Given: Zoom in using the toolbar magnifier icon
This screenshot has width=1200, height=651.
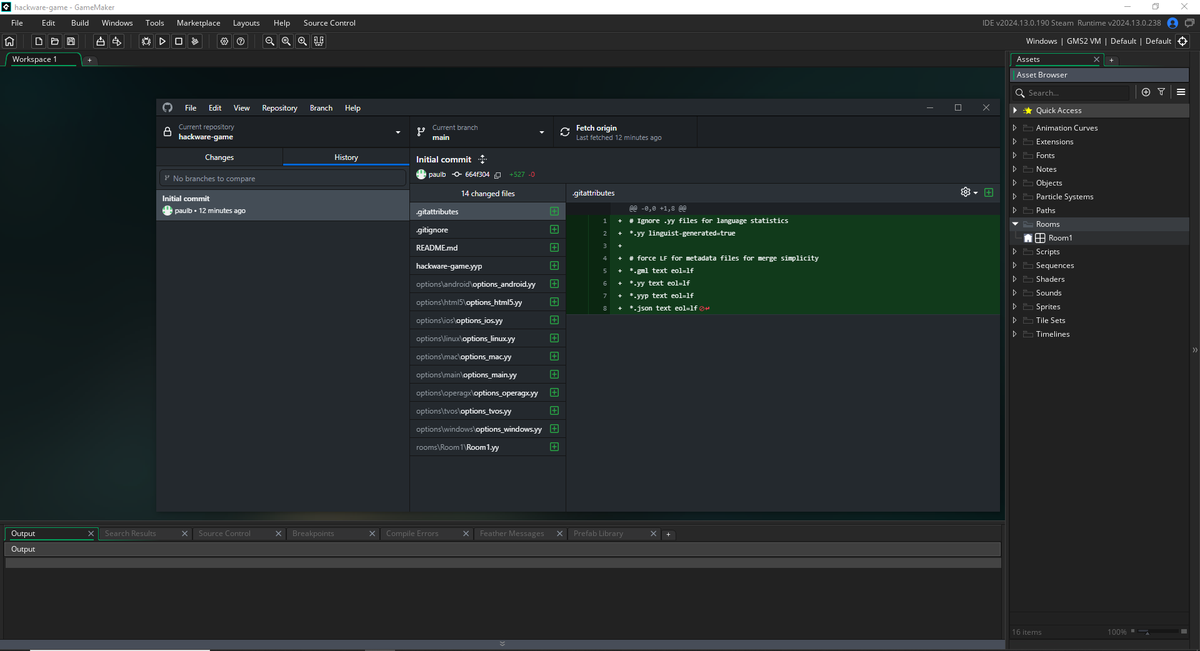Looking at the screenshot, I should point(302,41).
